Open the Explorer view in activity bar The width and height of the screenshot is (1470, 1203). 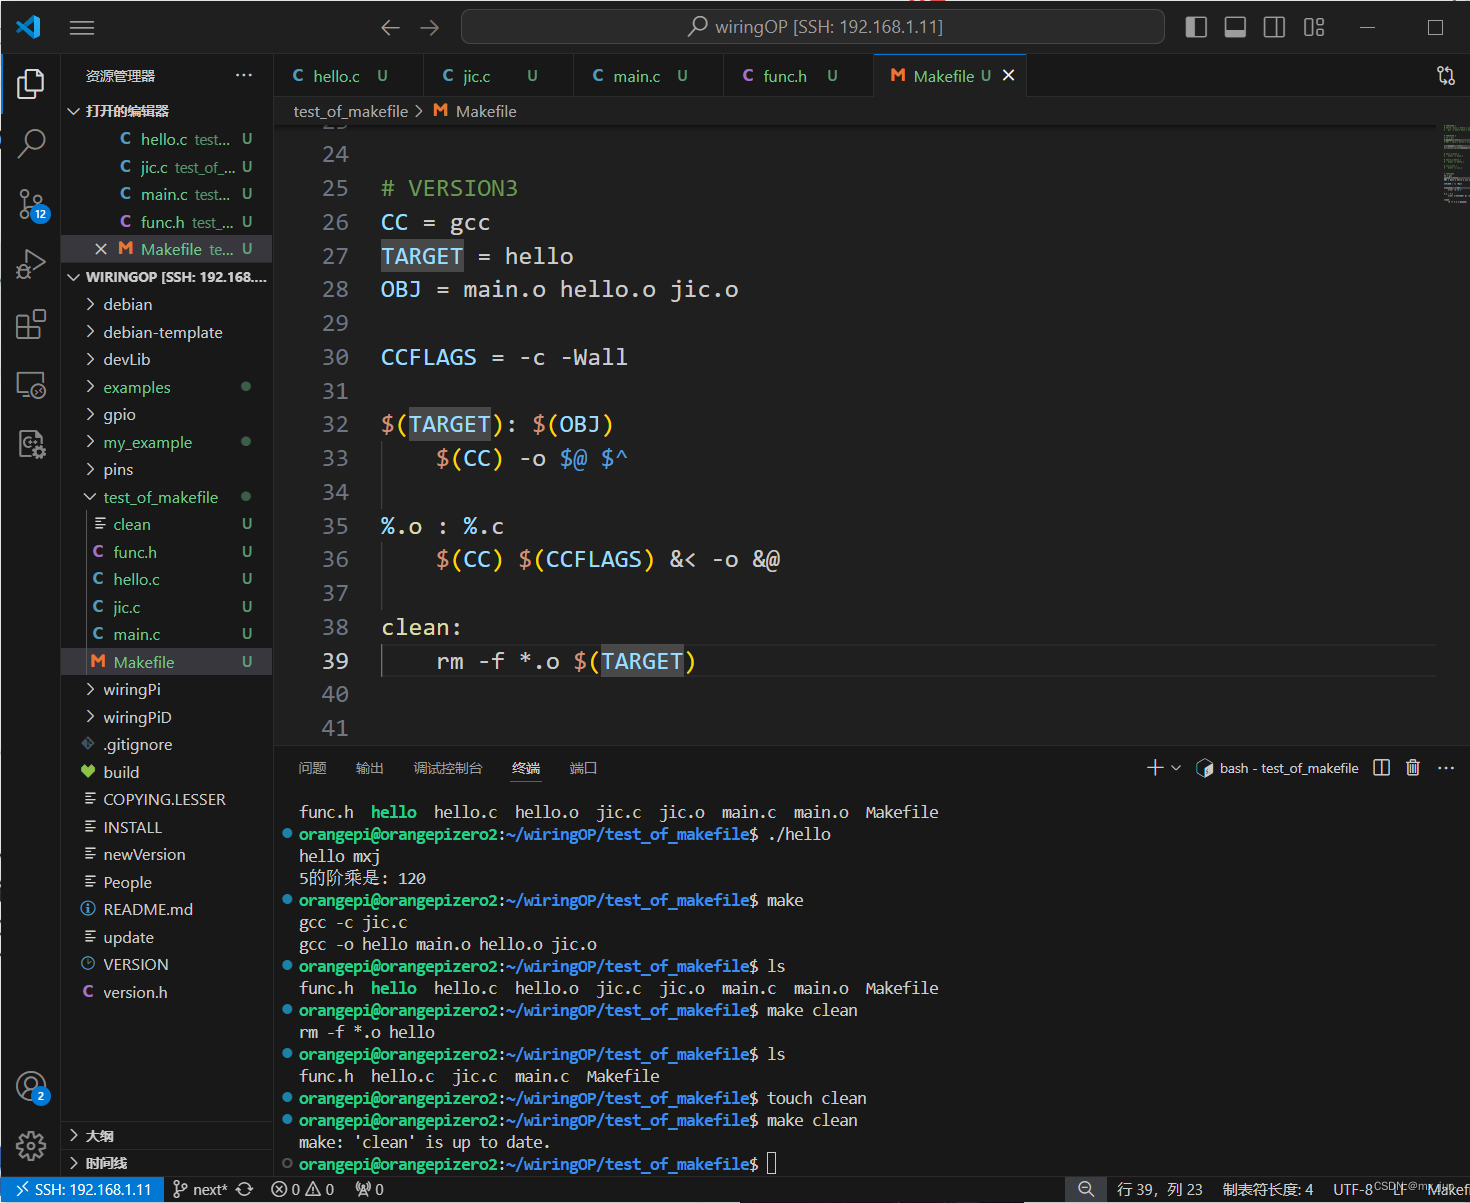point(31,84)
